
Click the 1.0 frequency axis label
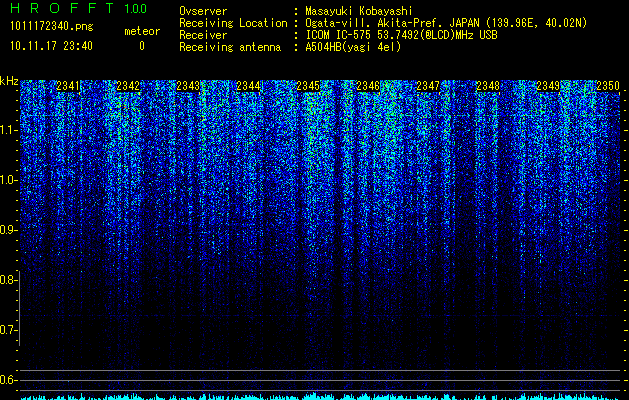(8, 180)
